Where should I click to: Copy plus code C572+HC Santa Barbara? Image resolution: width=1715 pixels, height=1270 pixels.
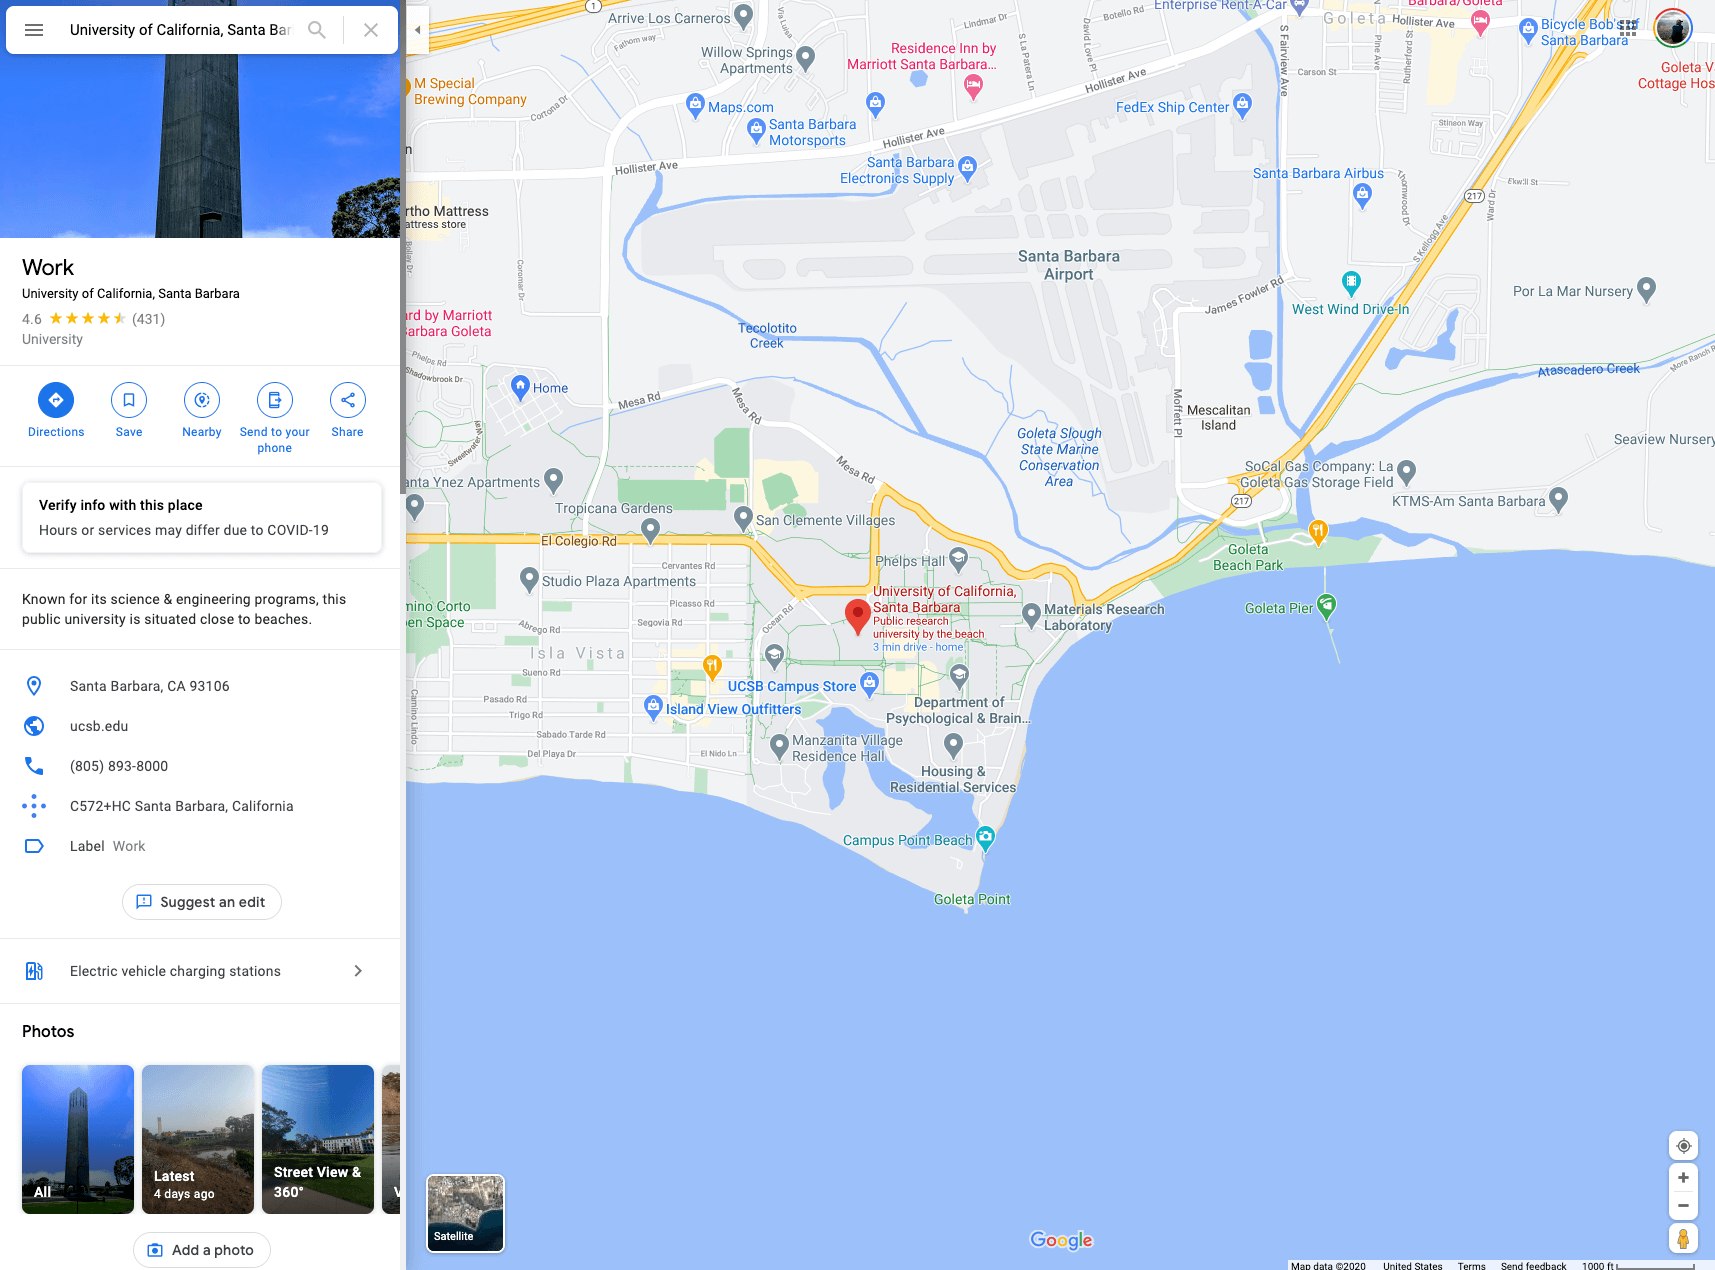182,806
